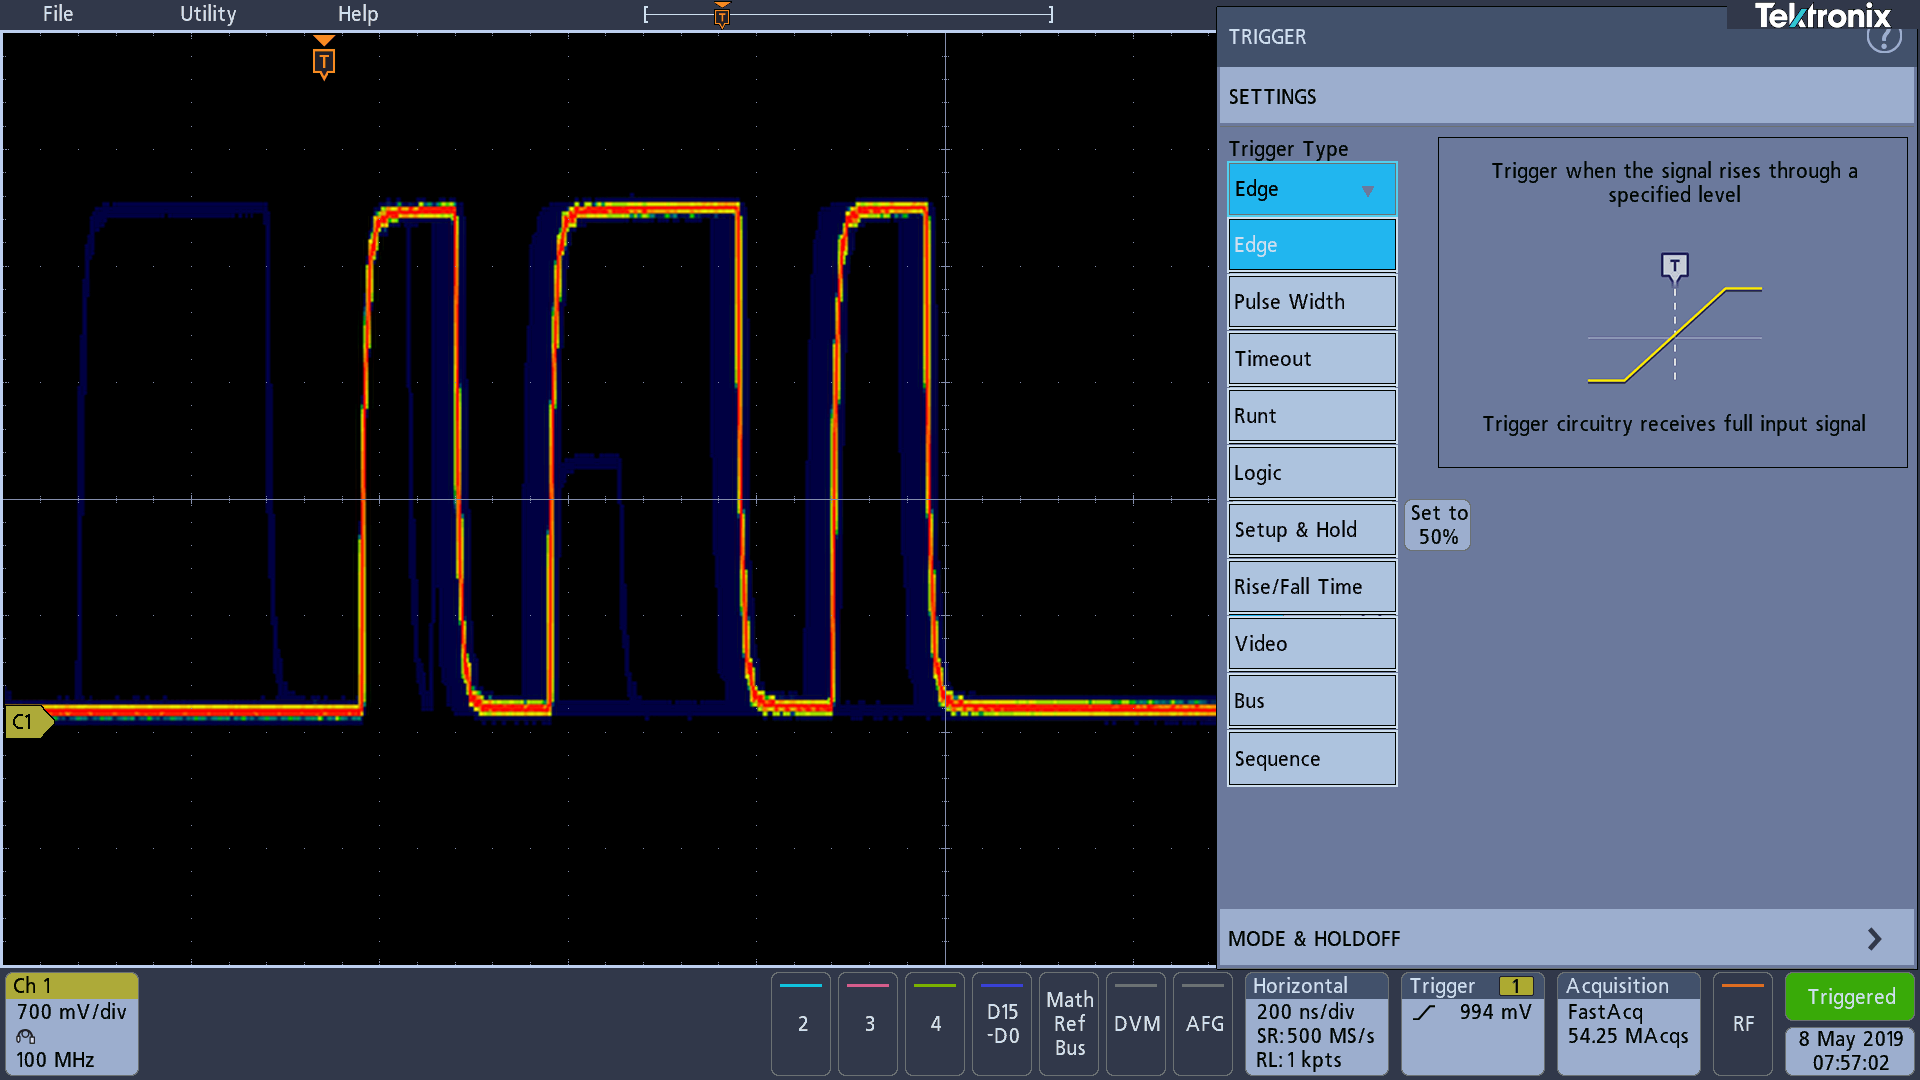
Task: Open the Trigger Type Edge dropdown
Action: 1311,189
